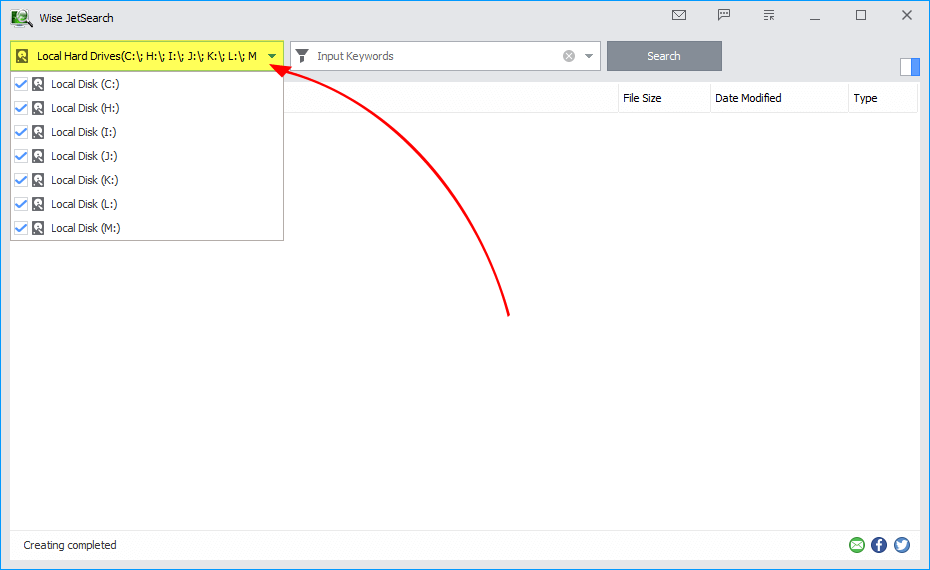Click the disk icon beside Local Disk (M:)
930x570 pixels.
[x=38, y=228]
